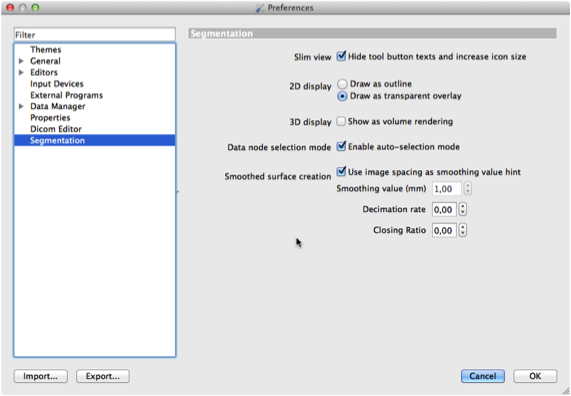Screen dimensions: 571x396
Task: Open Themes preferences page
Action: pyautogui.click(x=46, y=50)
